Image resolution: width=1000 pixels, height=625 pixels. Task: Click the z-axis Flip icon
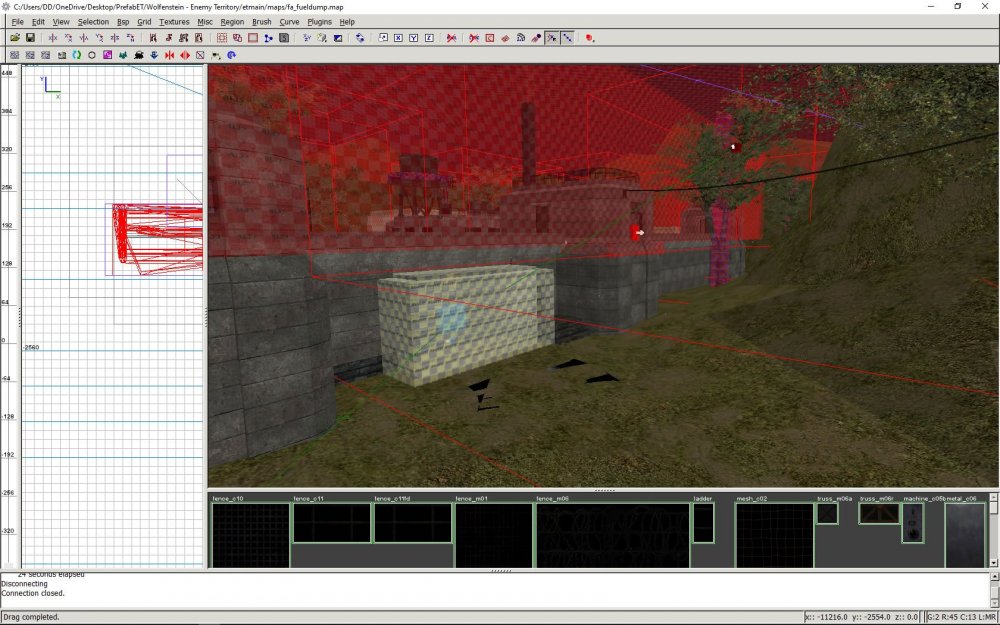115,38
